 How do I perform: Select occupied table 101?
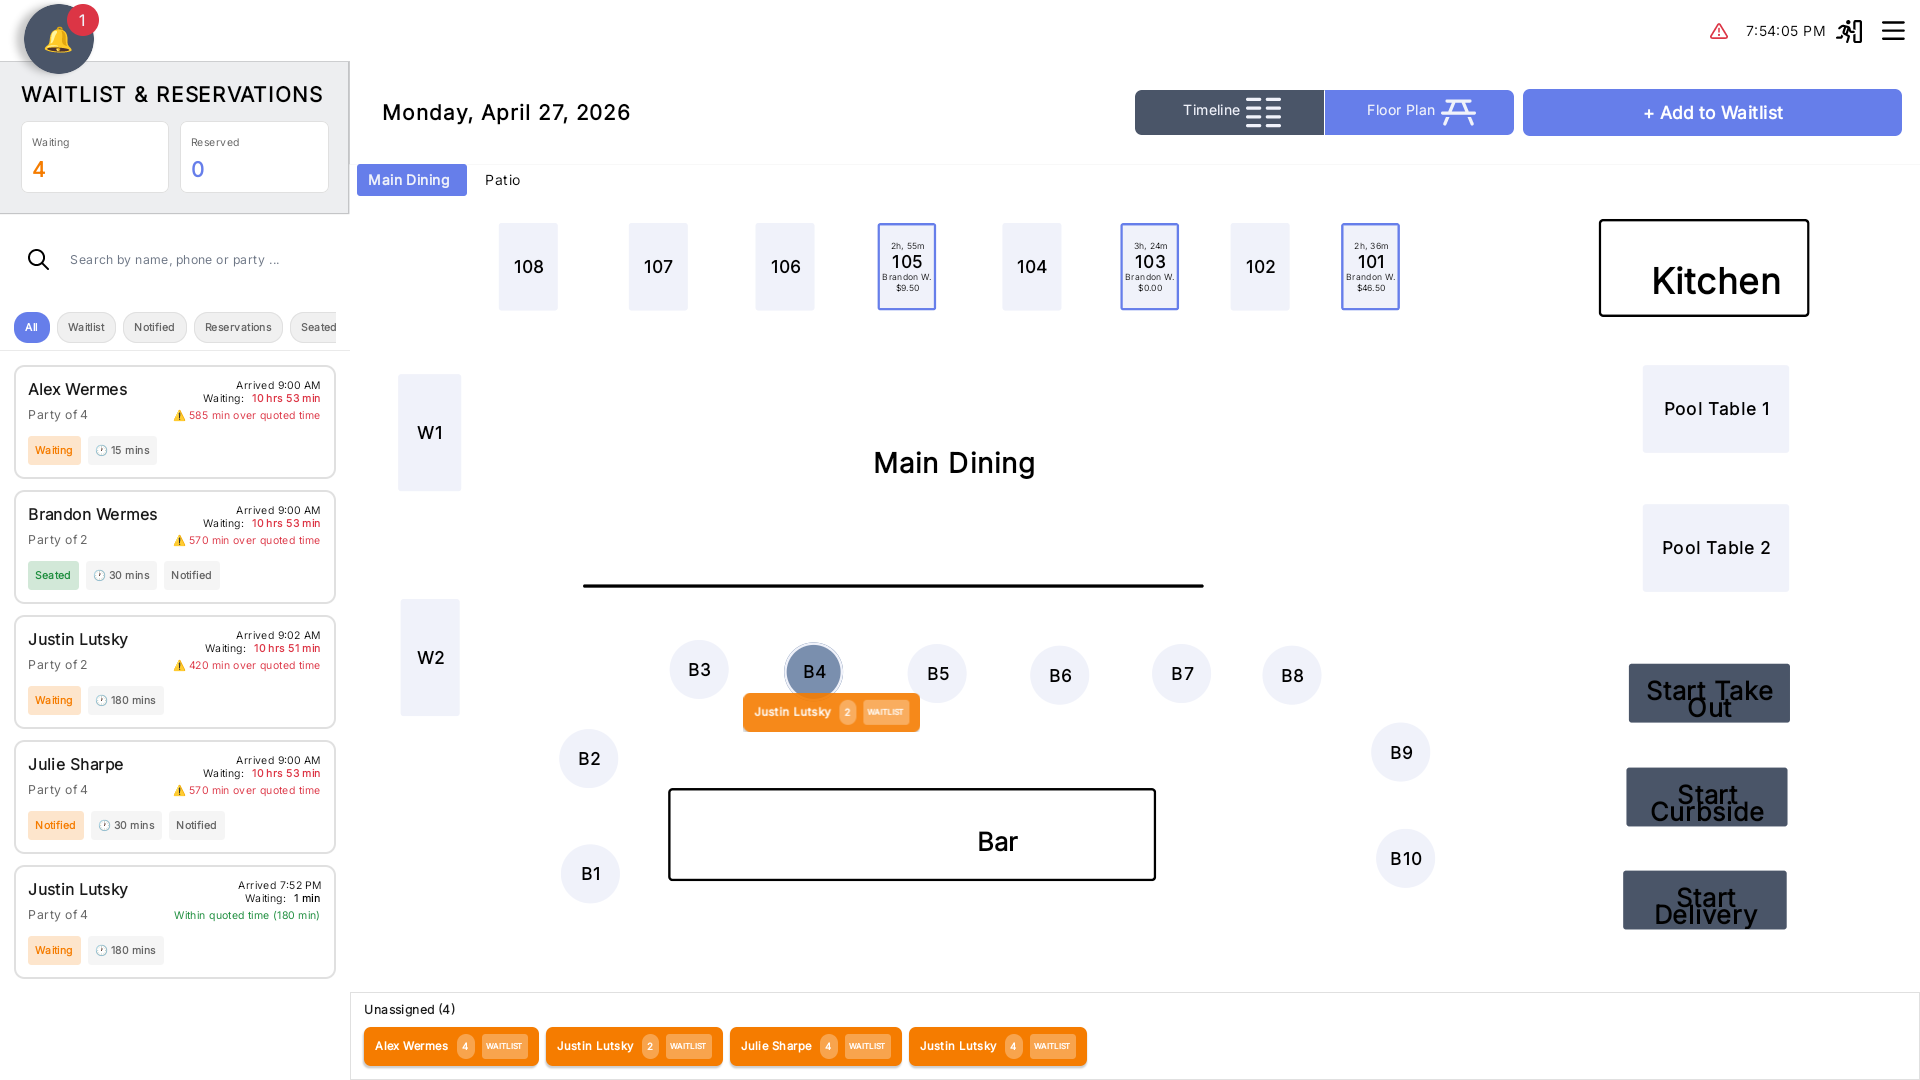point(1370,267)
